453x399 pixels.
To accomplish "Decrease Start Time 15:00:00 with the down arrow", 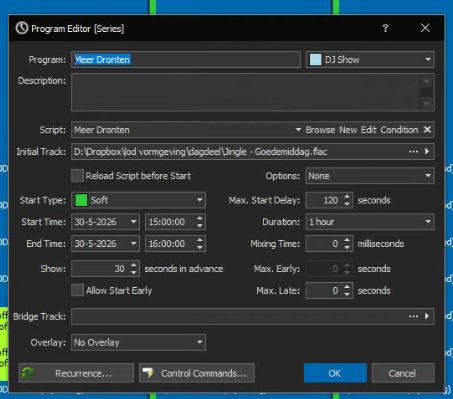I will point(200,226).
